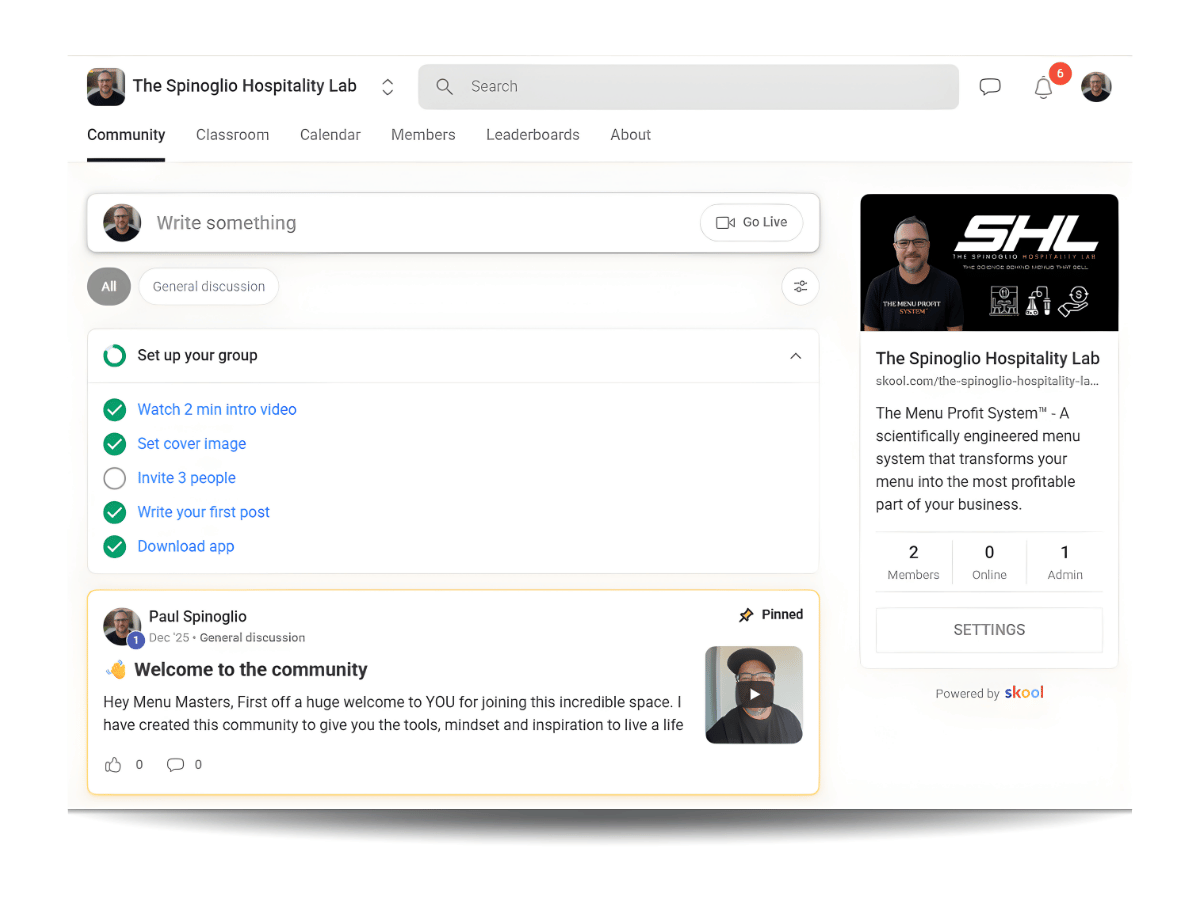Image resolution: width=1200 pixels, height=900 pixels.
Task: Click the magnifier icon in search bar
Action: click(445, 87)
